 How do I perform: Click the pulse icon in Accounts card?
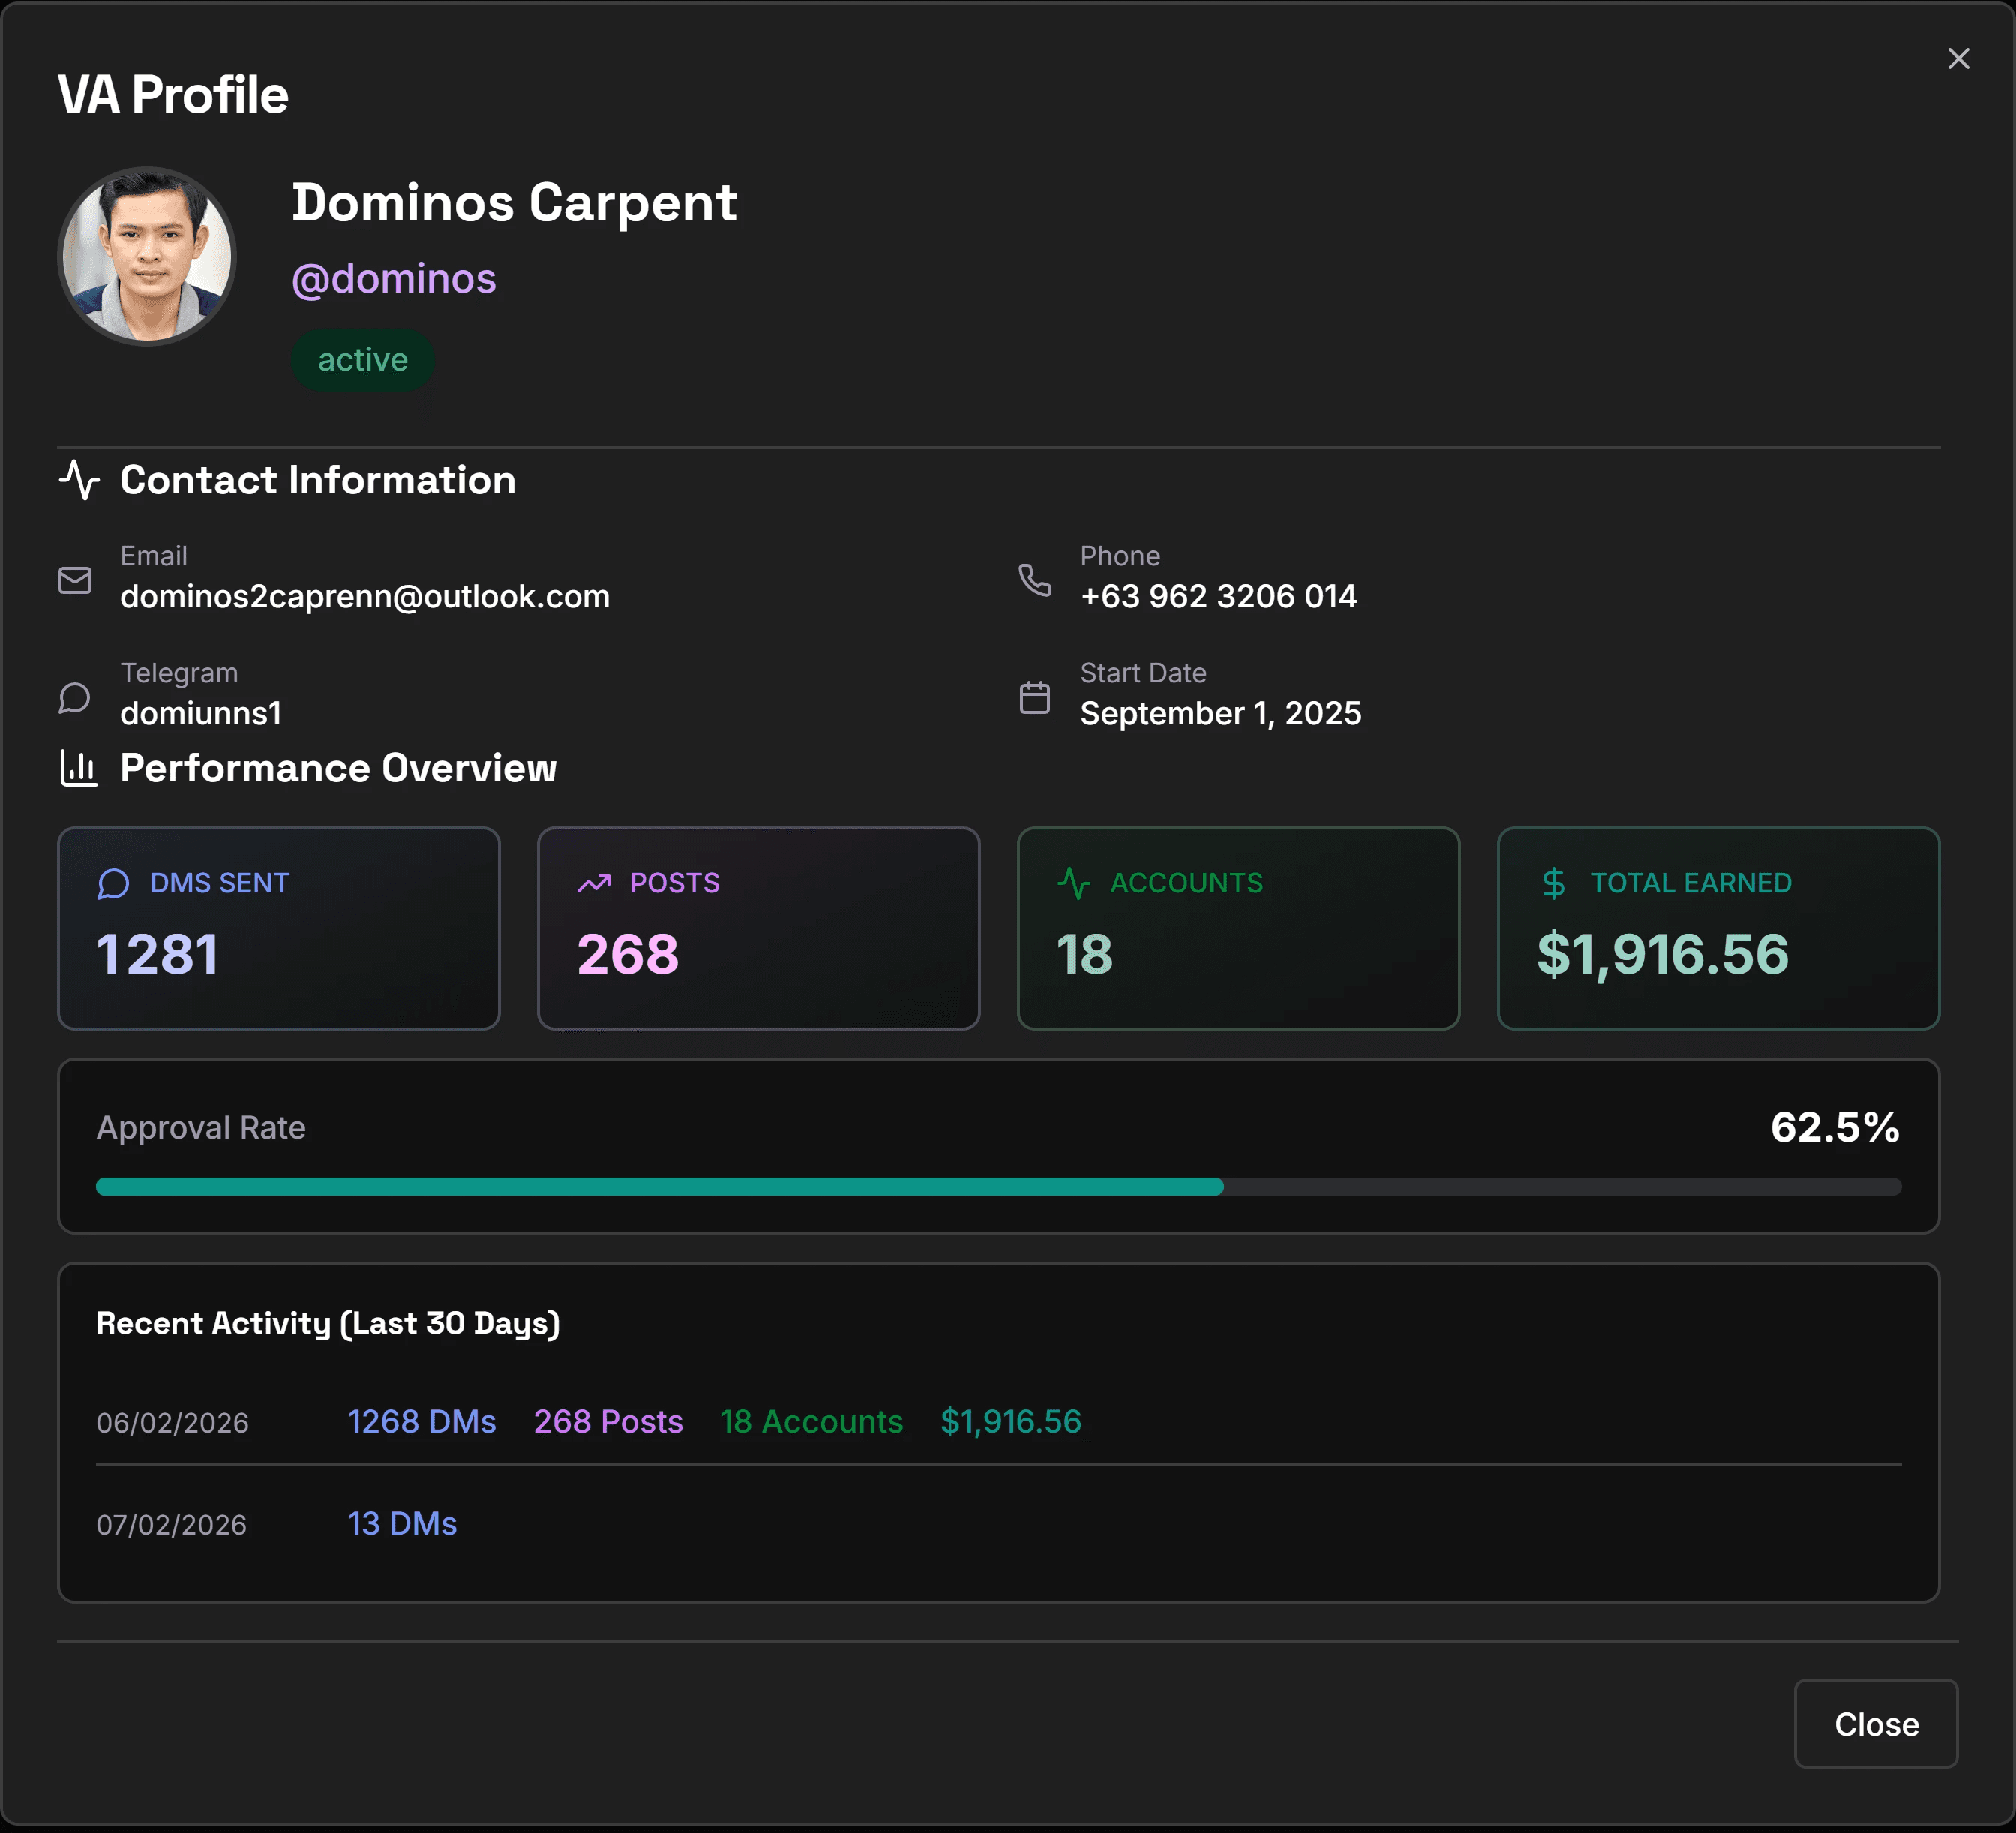[1073, 883]
